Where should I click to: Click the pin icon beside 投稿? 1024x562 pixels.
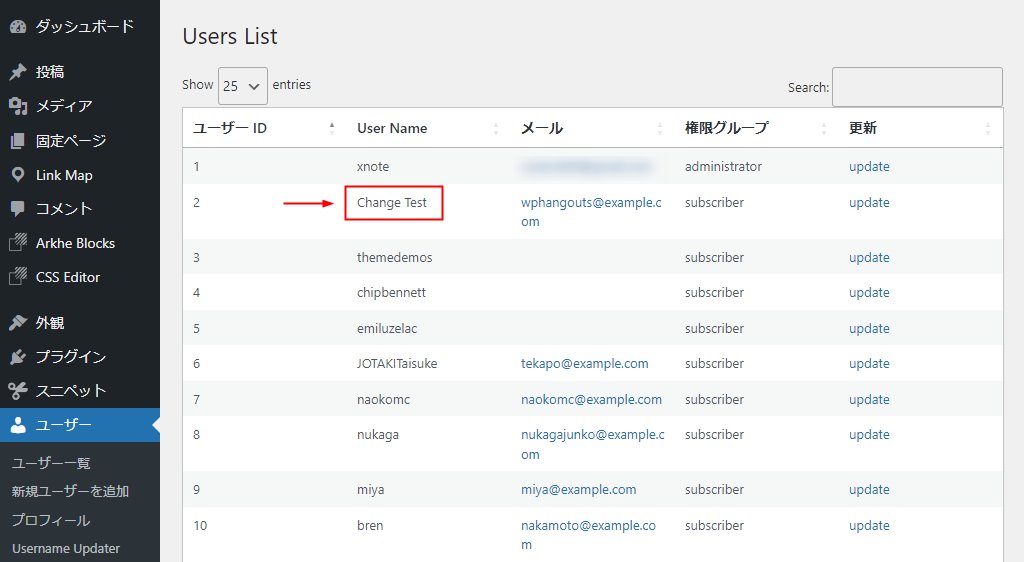[x=18, y=72]
